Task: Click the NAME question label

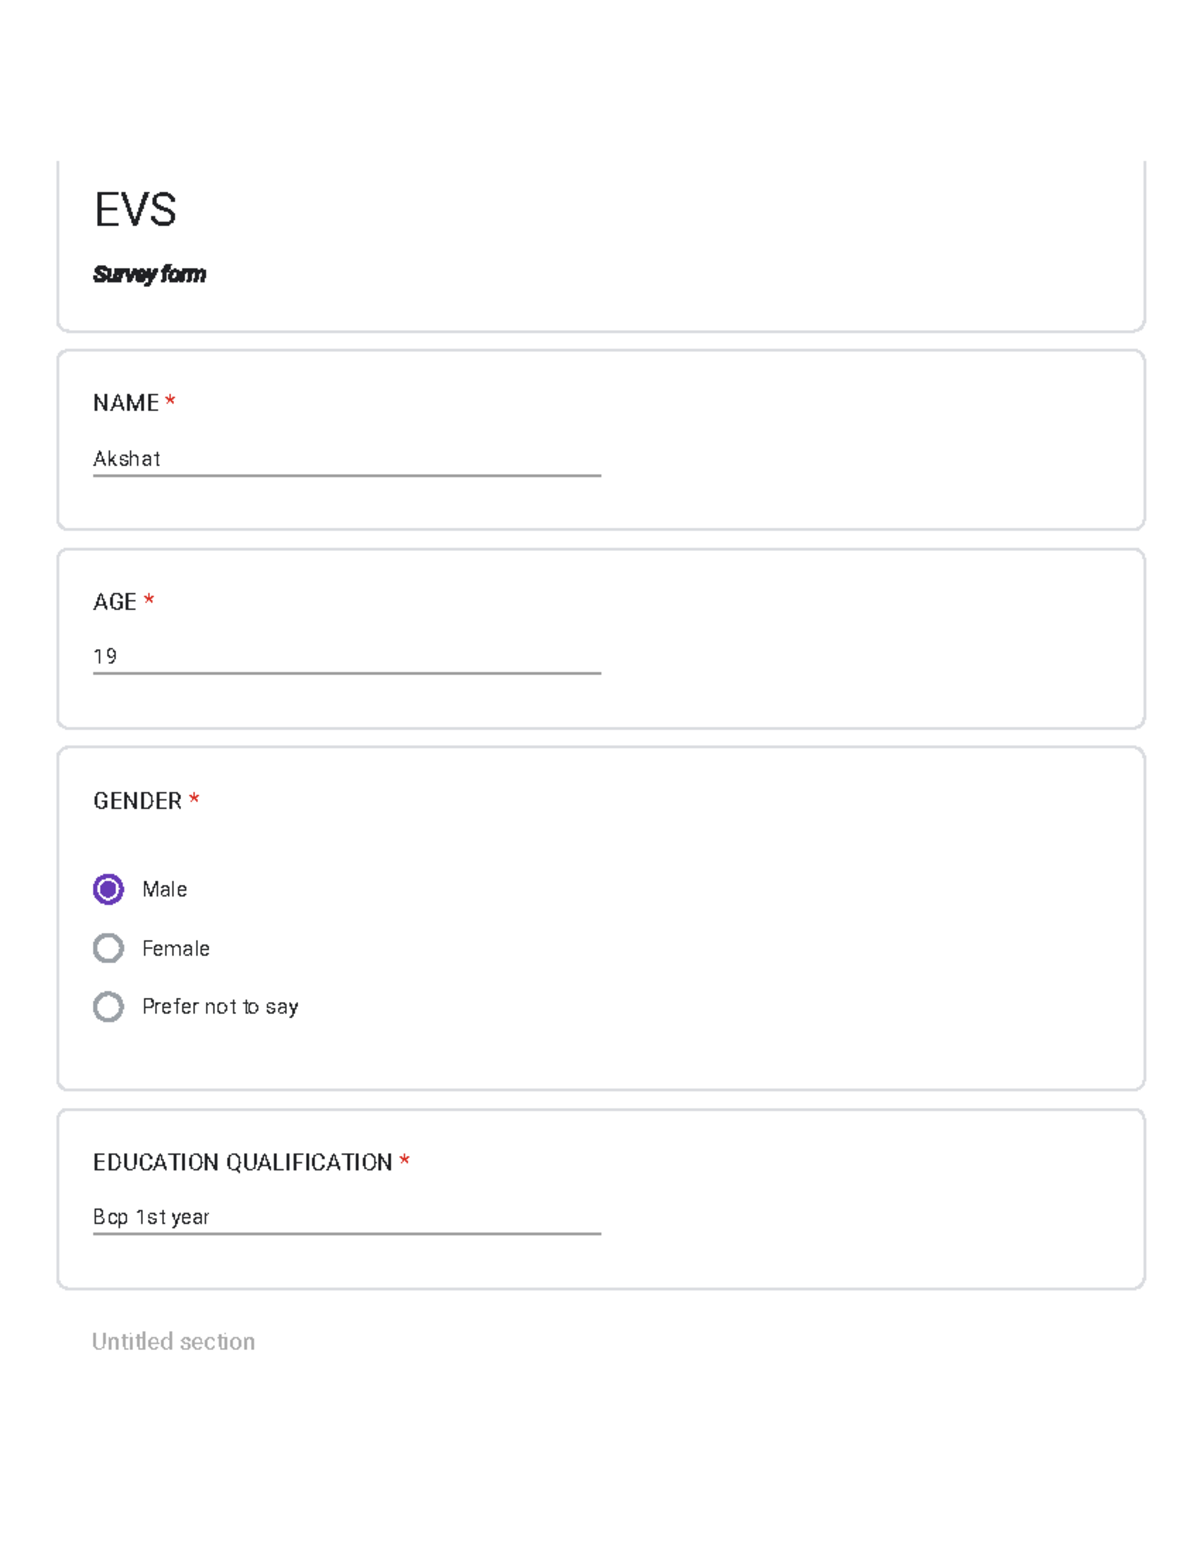Action: [126, 403]
